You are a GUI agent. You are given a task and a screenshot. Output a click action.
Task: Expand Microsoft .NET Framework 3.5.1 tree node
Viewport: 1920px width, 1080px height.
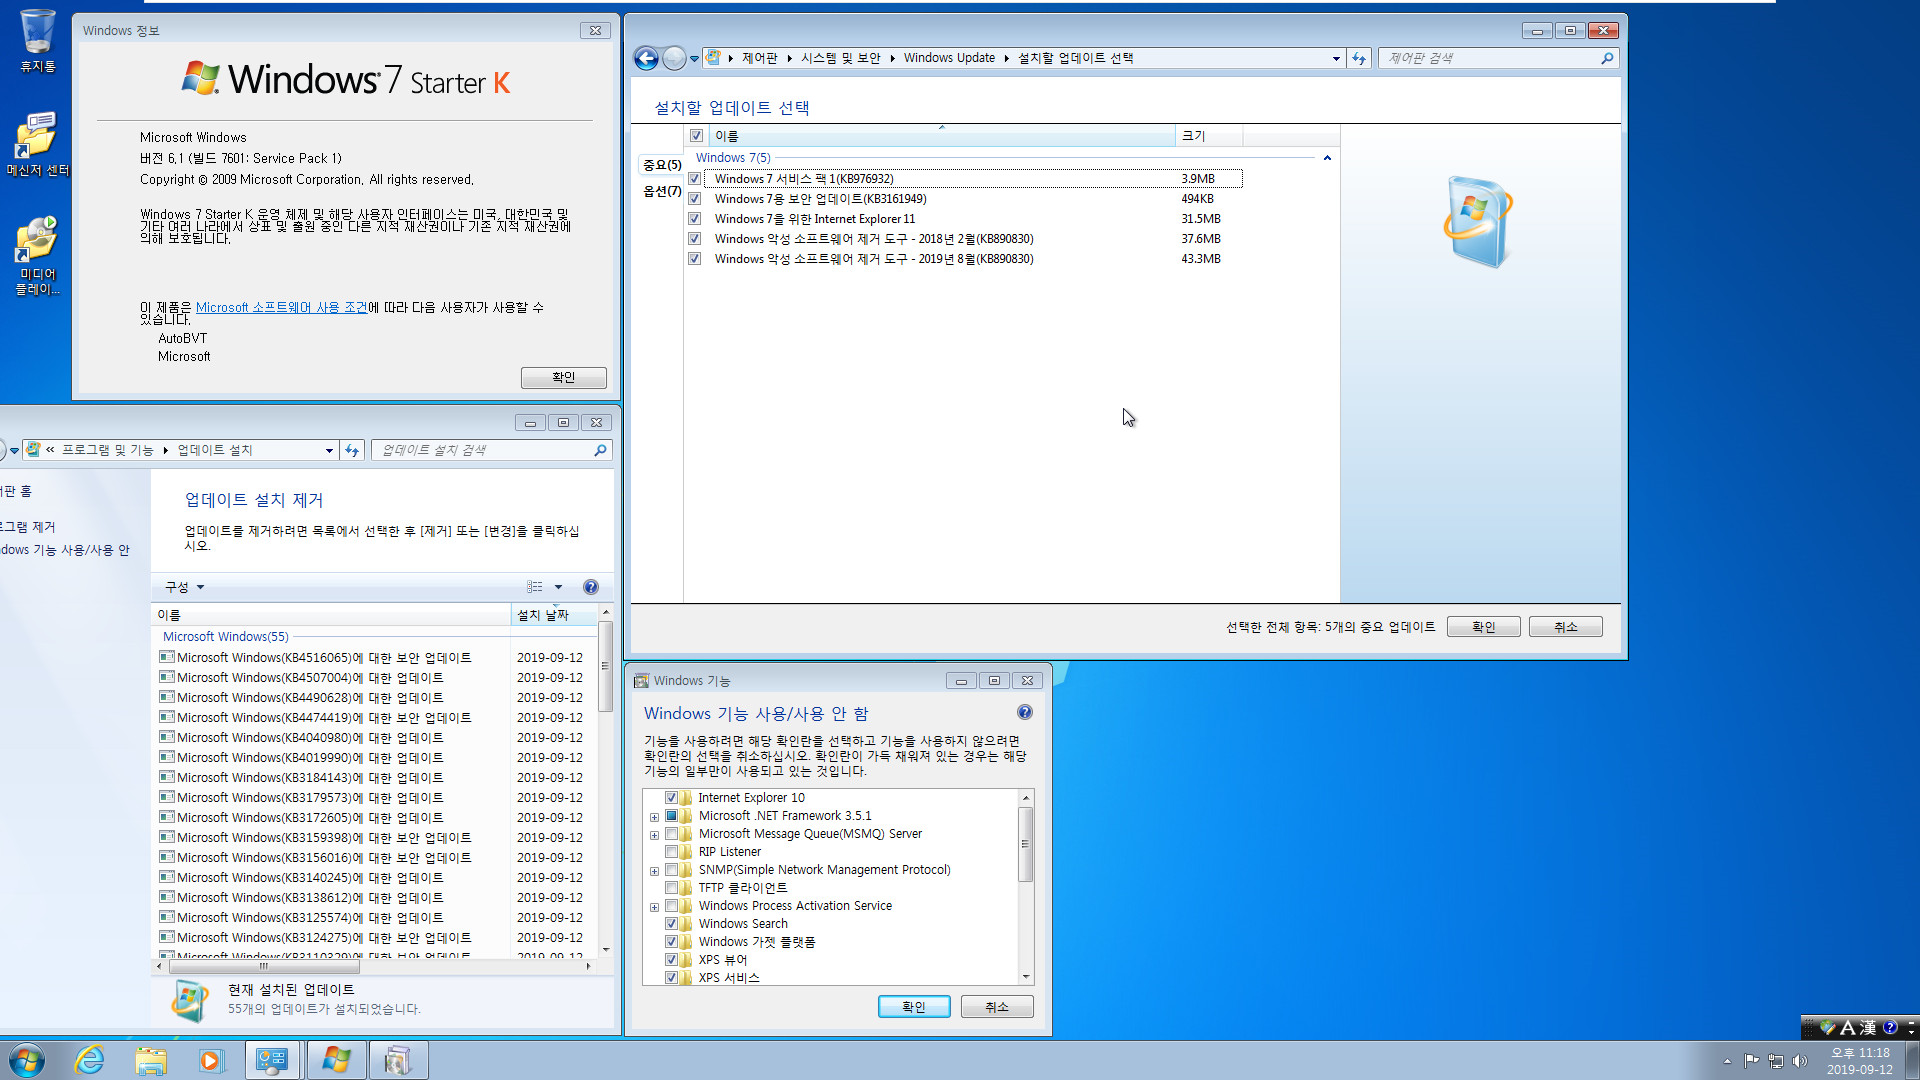[654, 817]
